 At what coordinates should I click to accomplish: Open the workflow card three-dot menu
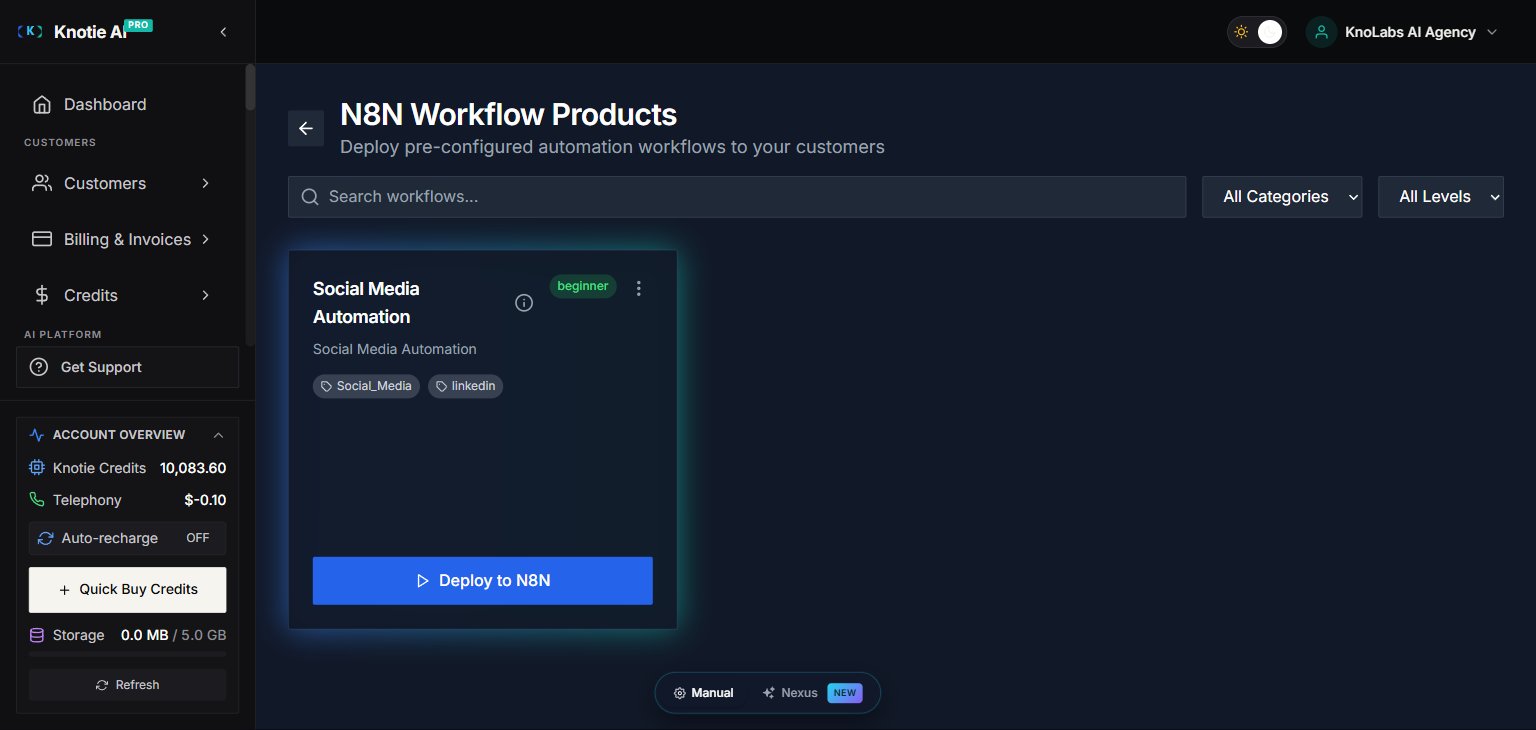(x=639, y=288)
